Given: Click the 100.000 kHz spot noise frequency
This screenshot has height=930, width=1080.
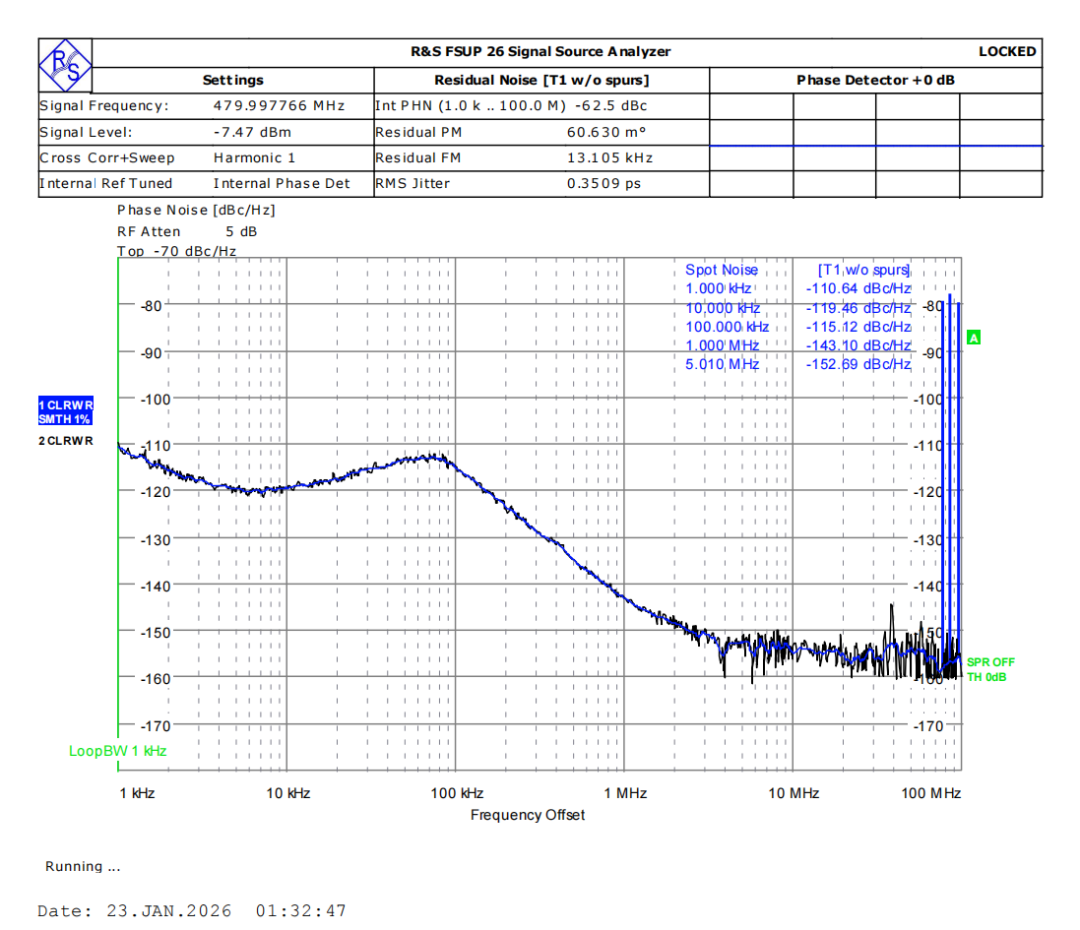Looking at the screenshot, I should click(x=727, y=327).
